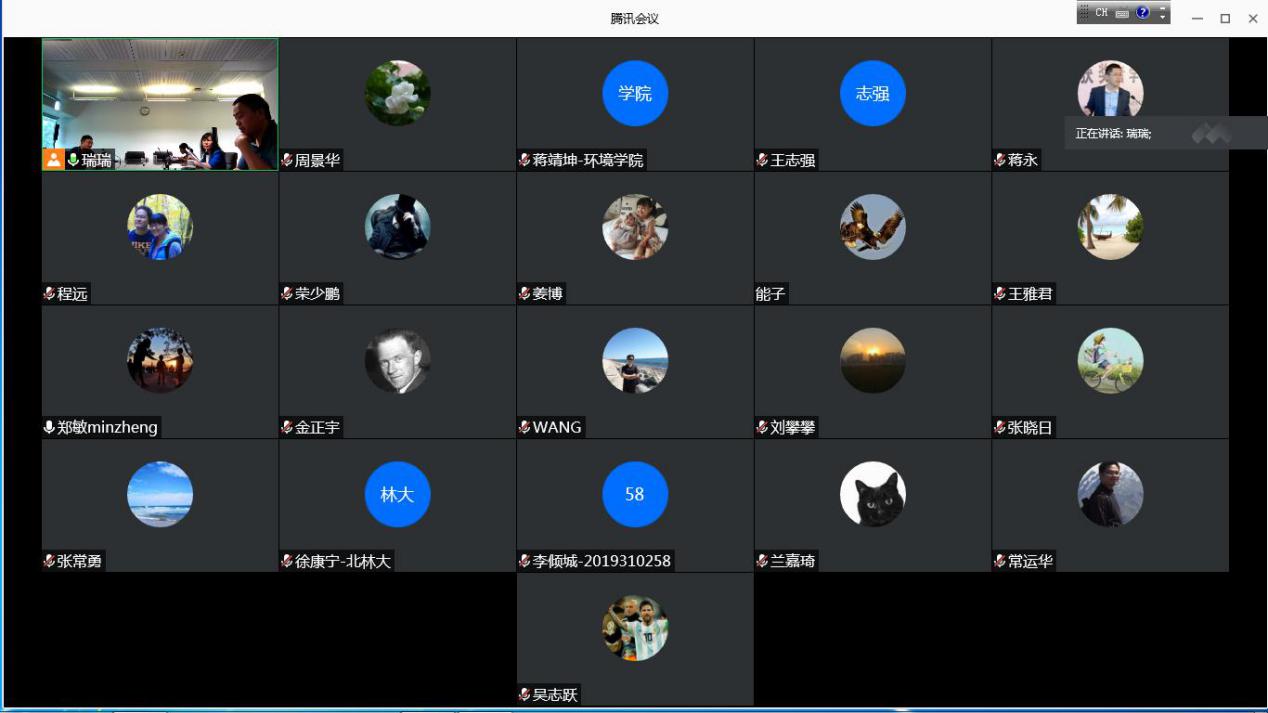Click the muted mic icon beside 兰嘉琦

coord(762,561)
